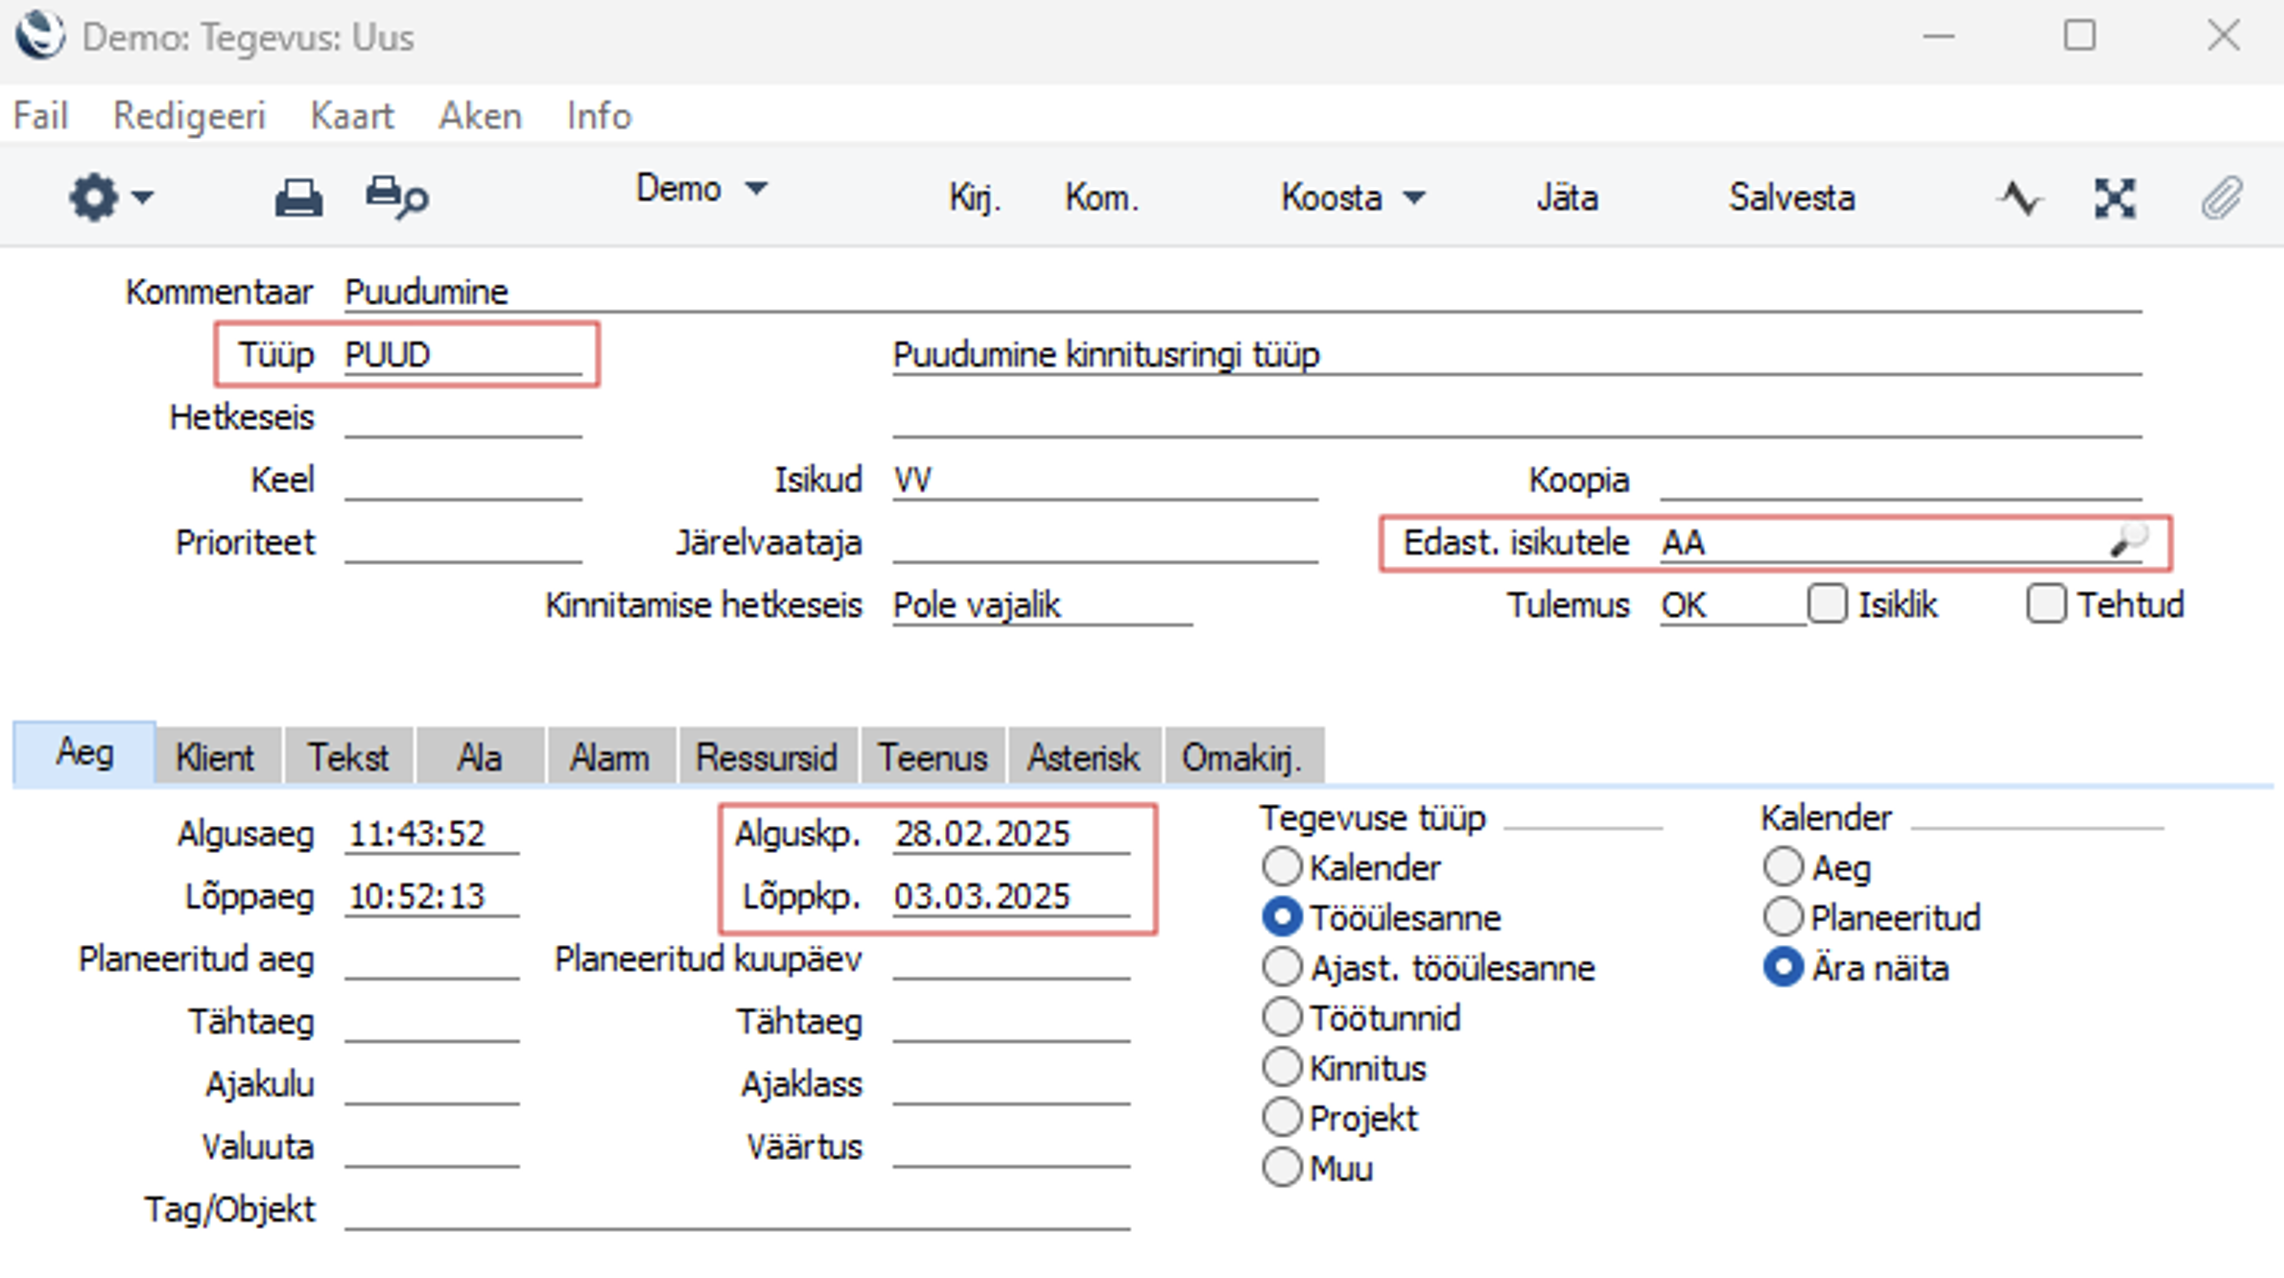Viewport: 2284px width, 1278px height.
Task: Open the gear settings menu
Action: click(x=110, y=197)
